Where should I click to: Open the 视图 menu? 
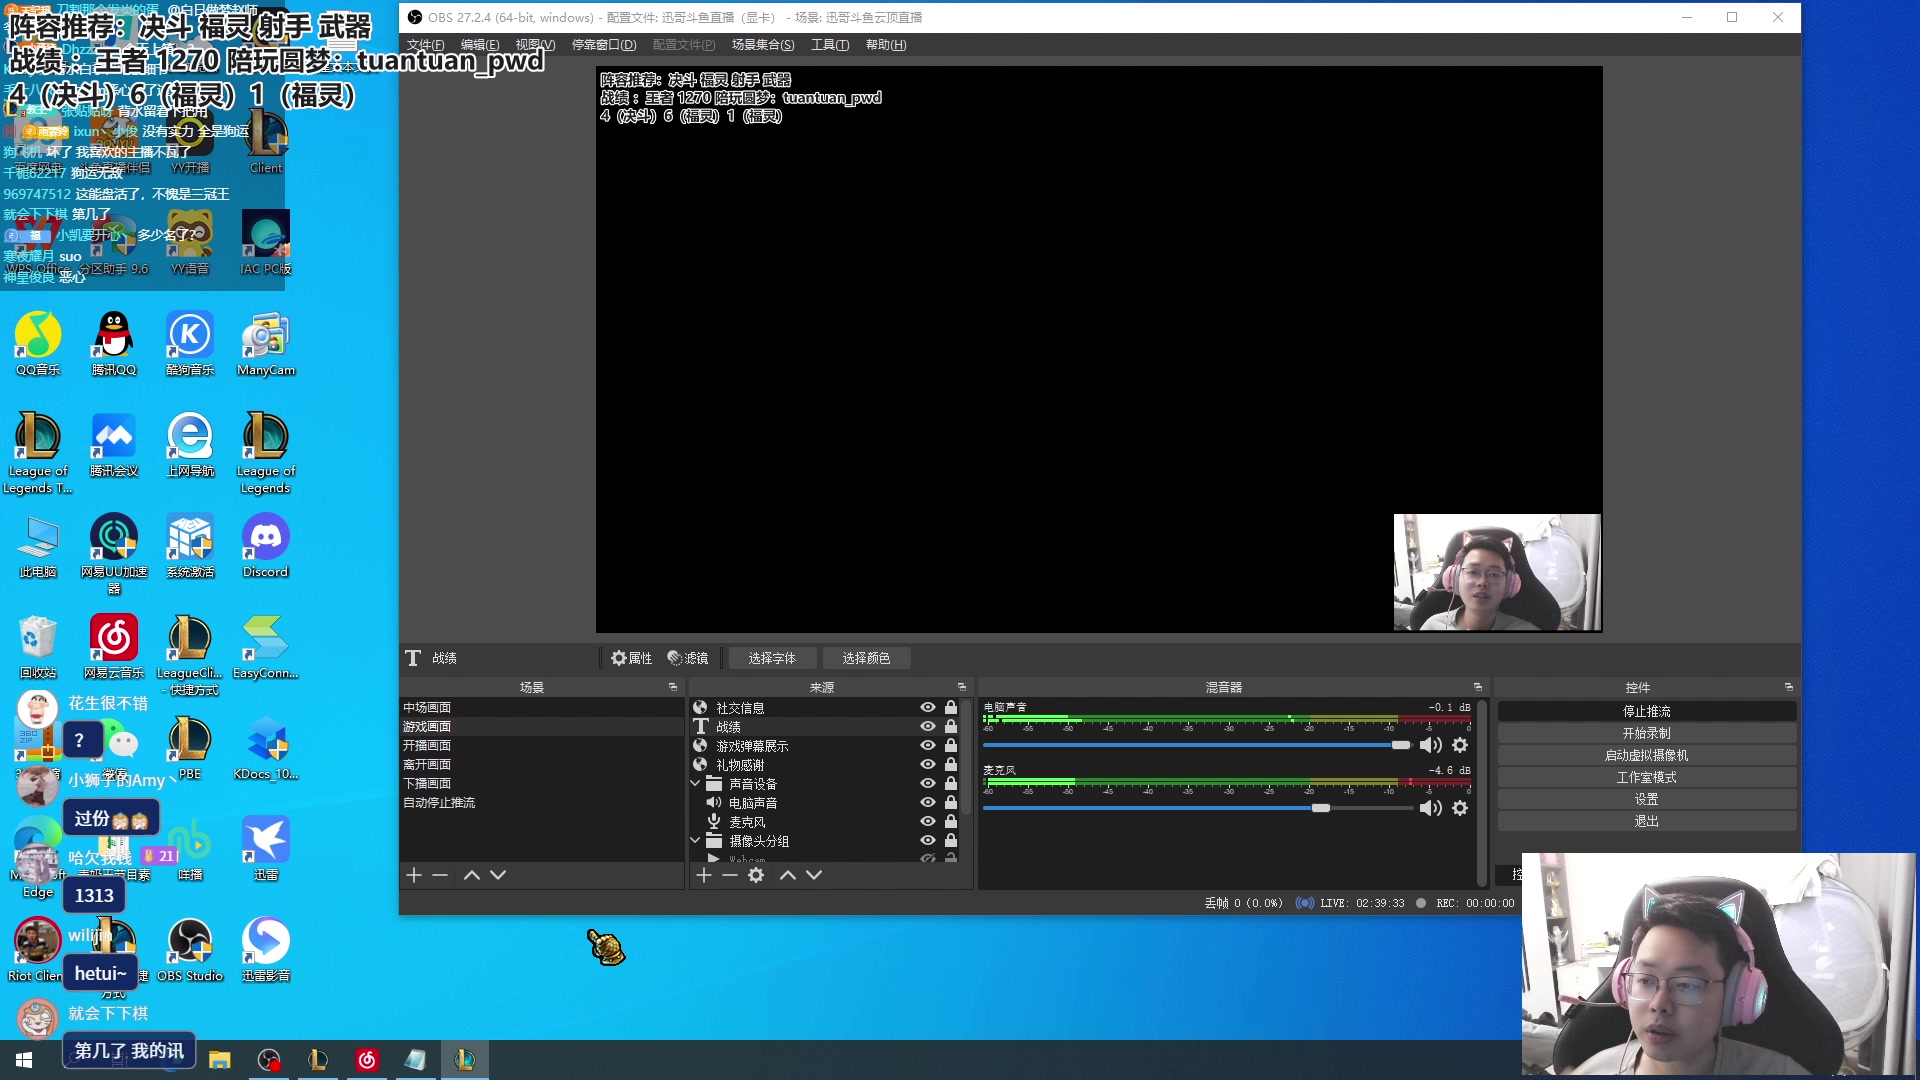point(535,45)
